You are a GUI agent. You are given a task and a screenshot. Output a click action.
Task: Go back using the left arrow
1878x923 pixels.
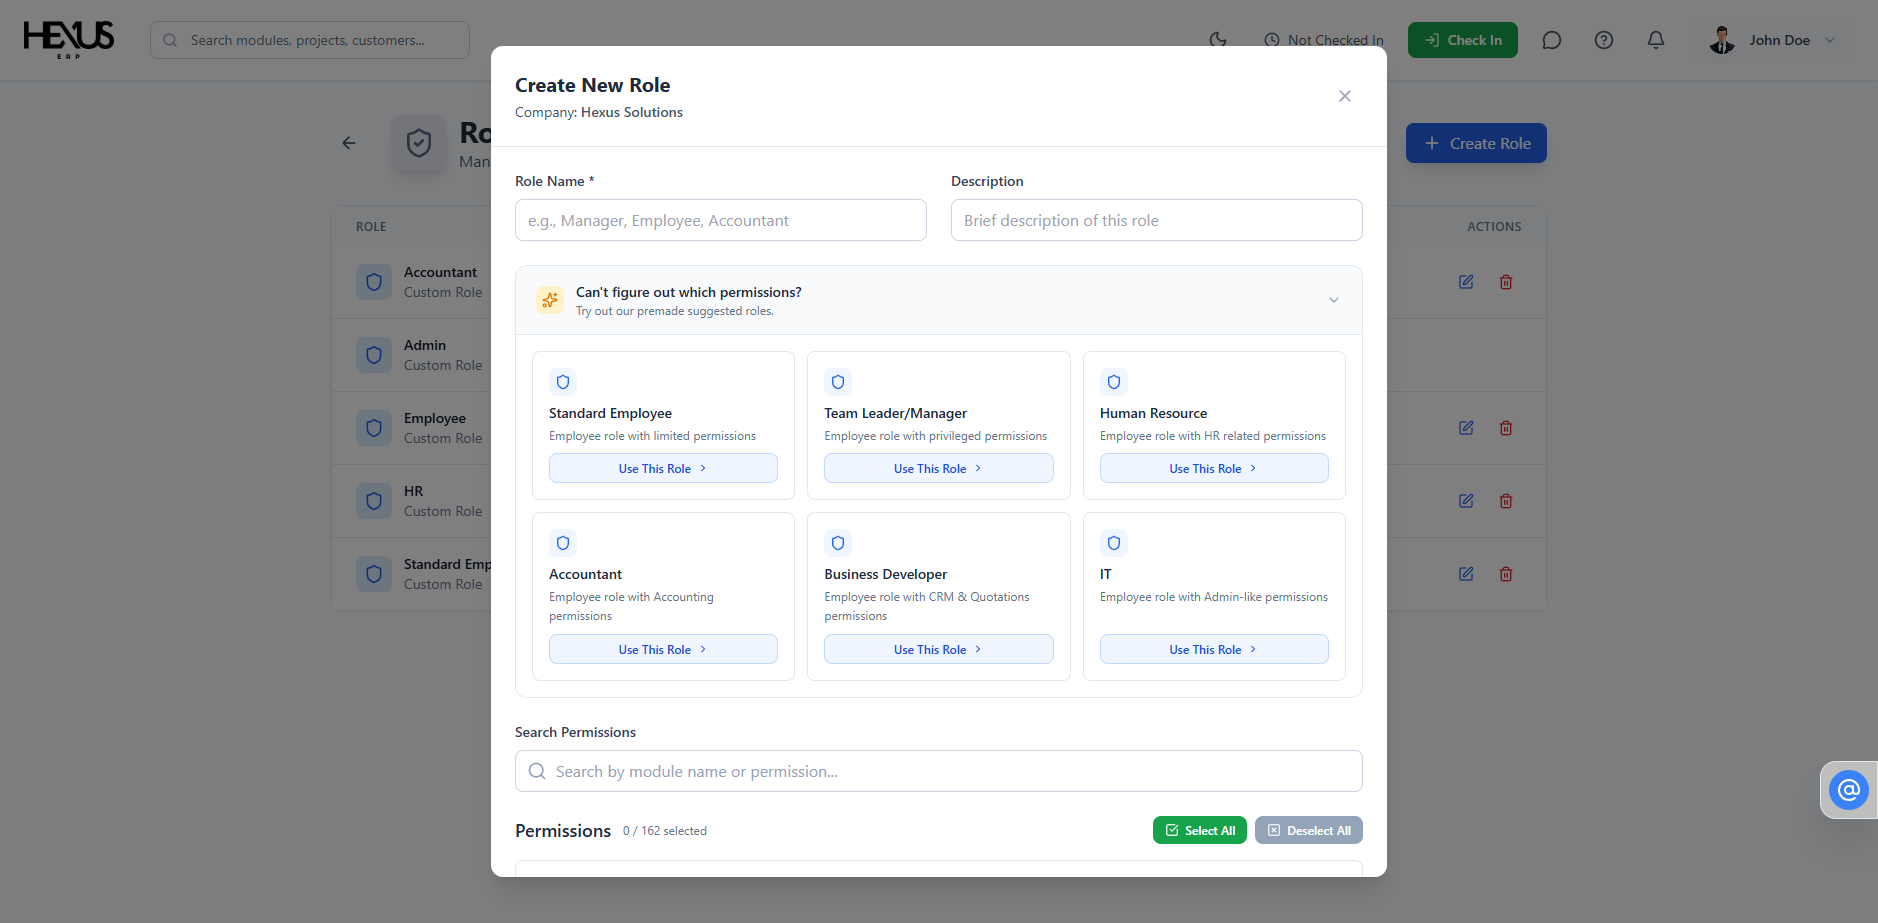[349, 143]
